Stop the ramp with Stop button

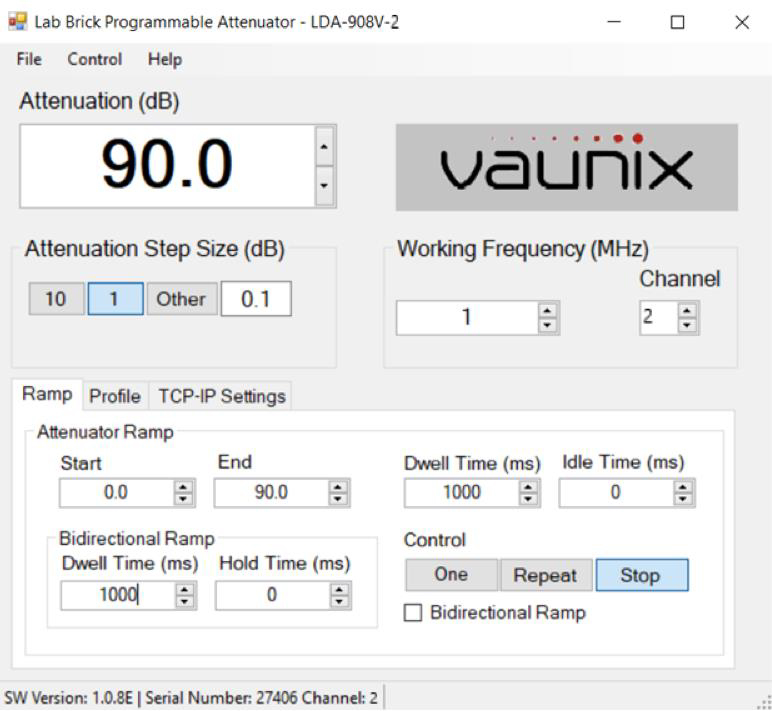click(642, 575)
